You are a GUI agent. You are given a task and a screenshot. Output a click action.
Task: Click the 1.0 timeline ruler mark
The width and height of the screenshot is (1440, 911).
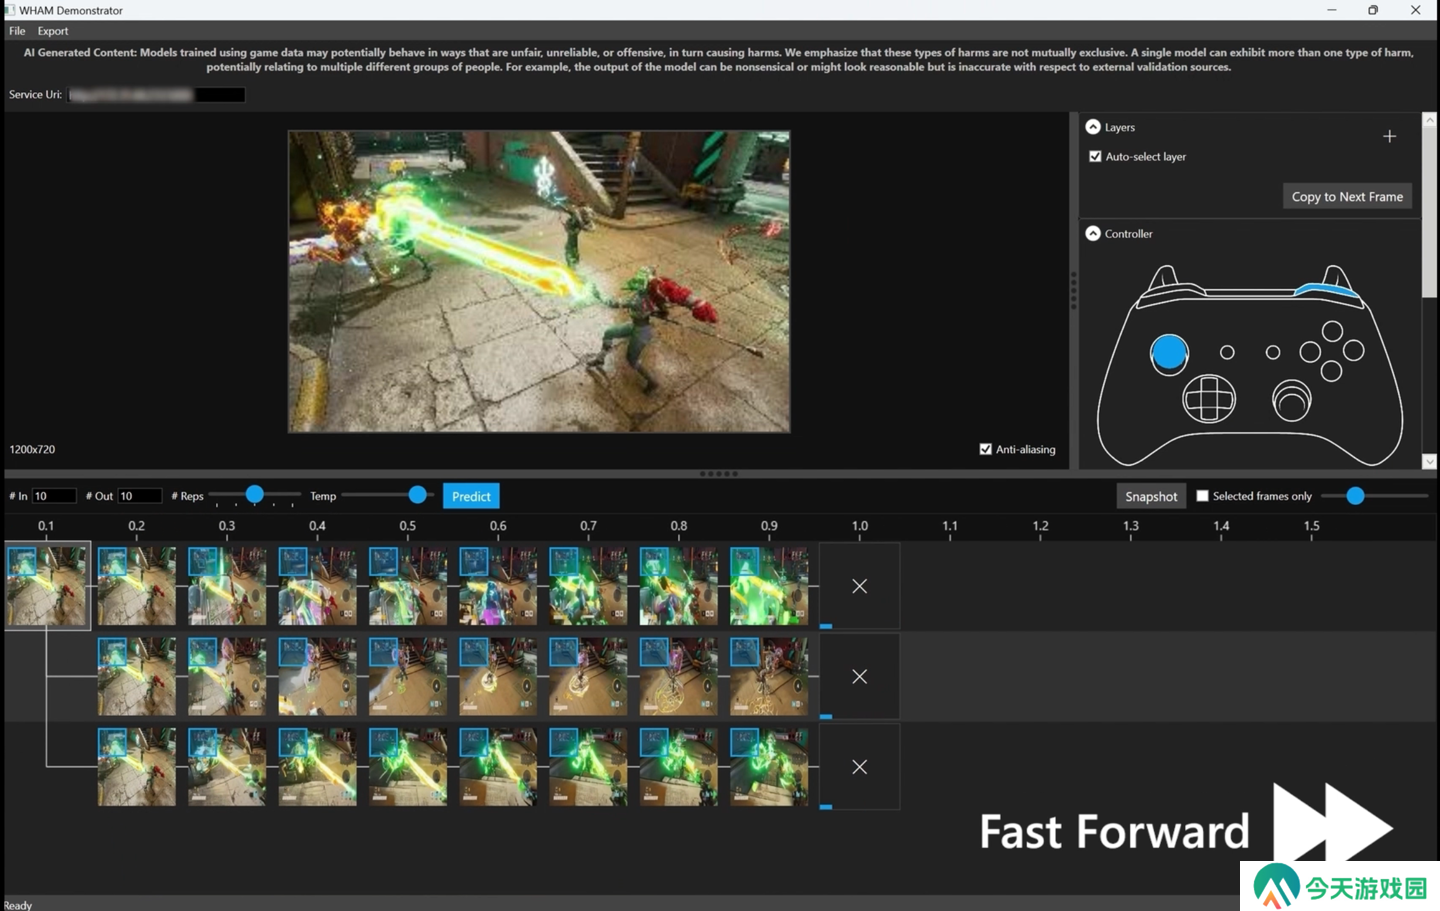[x=860, y=526]
